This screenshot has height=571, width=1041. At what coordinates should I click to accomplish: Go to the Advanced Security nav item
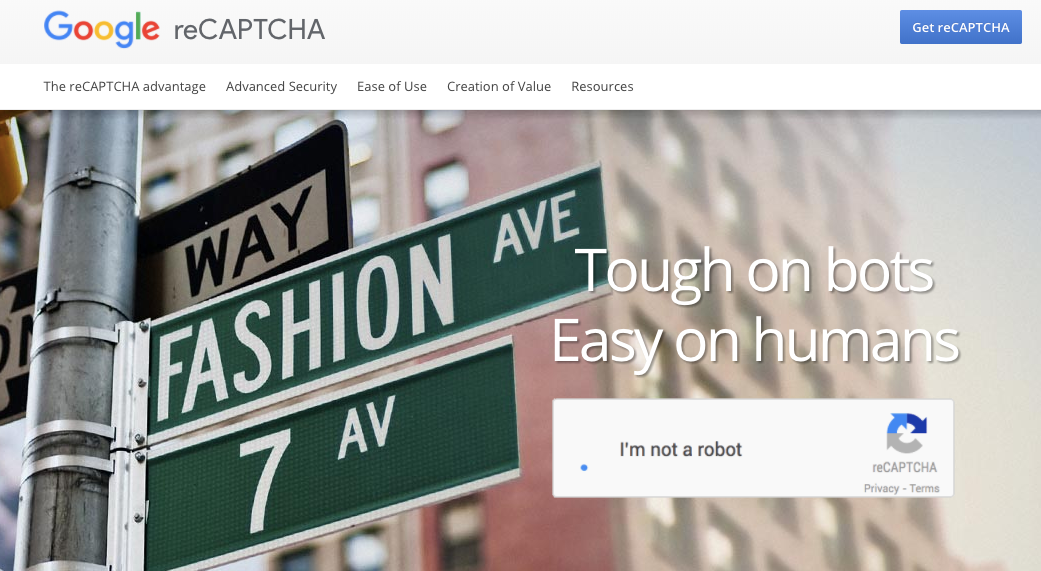[281, 86]
